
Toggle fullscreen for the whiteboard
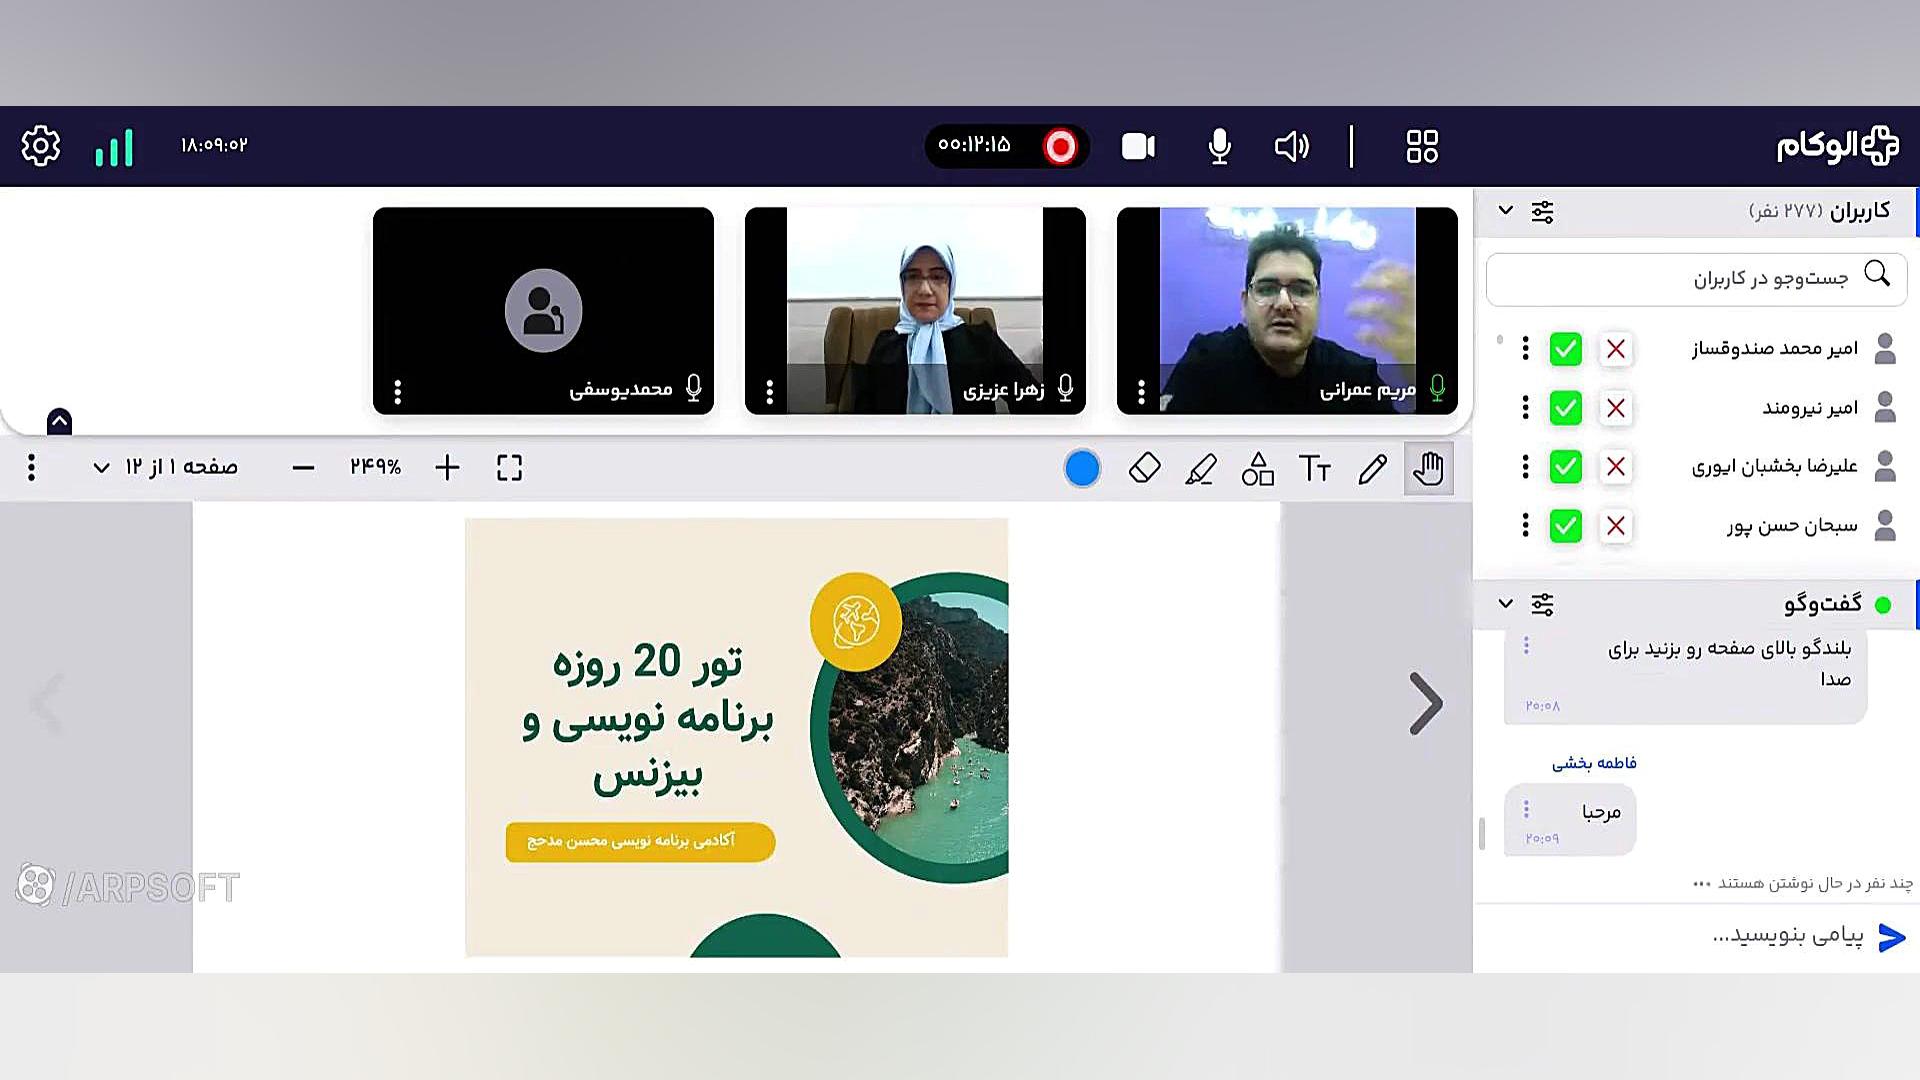tap(510, 468)
